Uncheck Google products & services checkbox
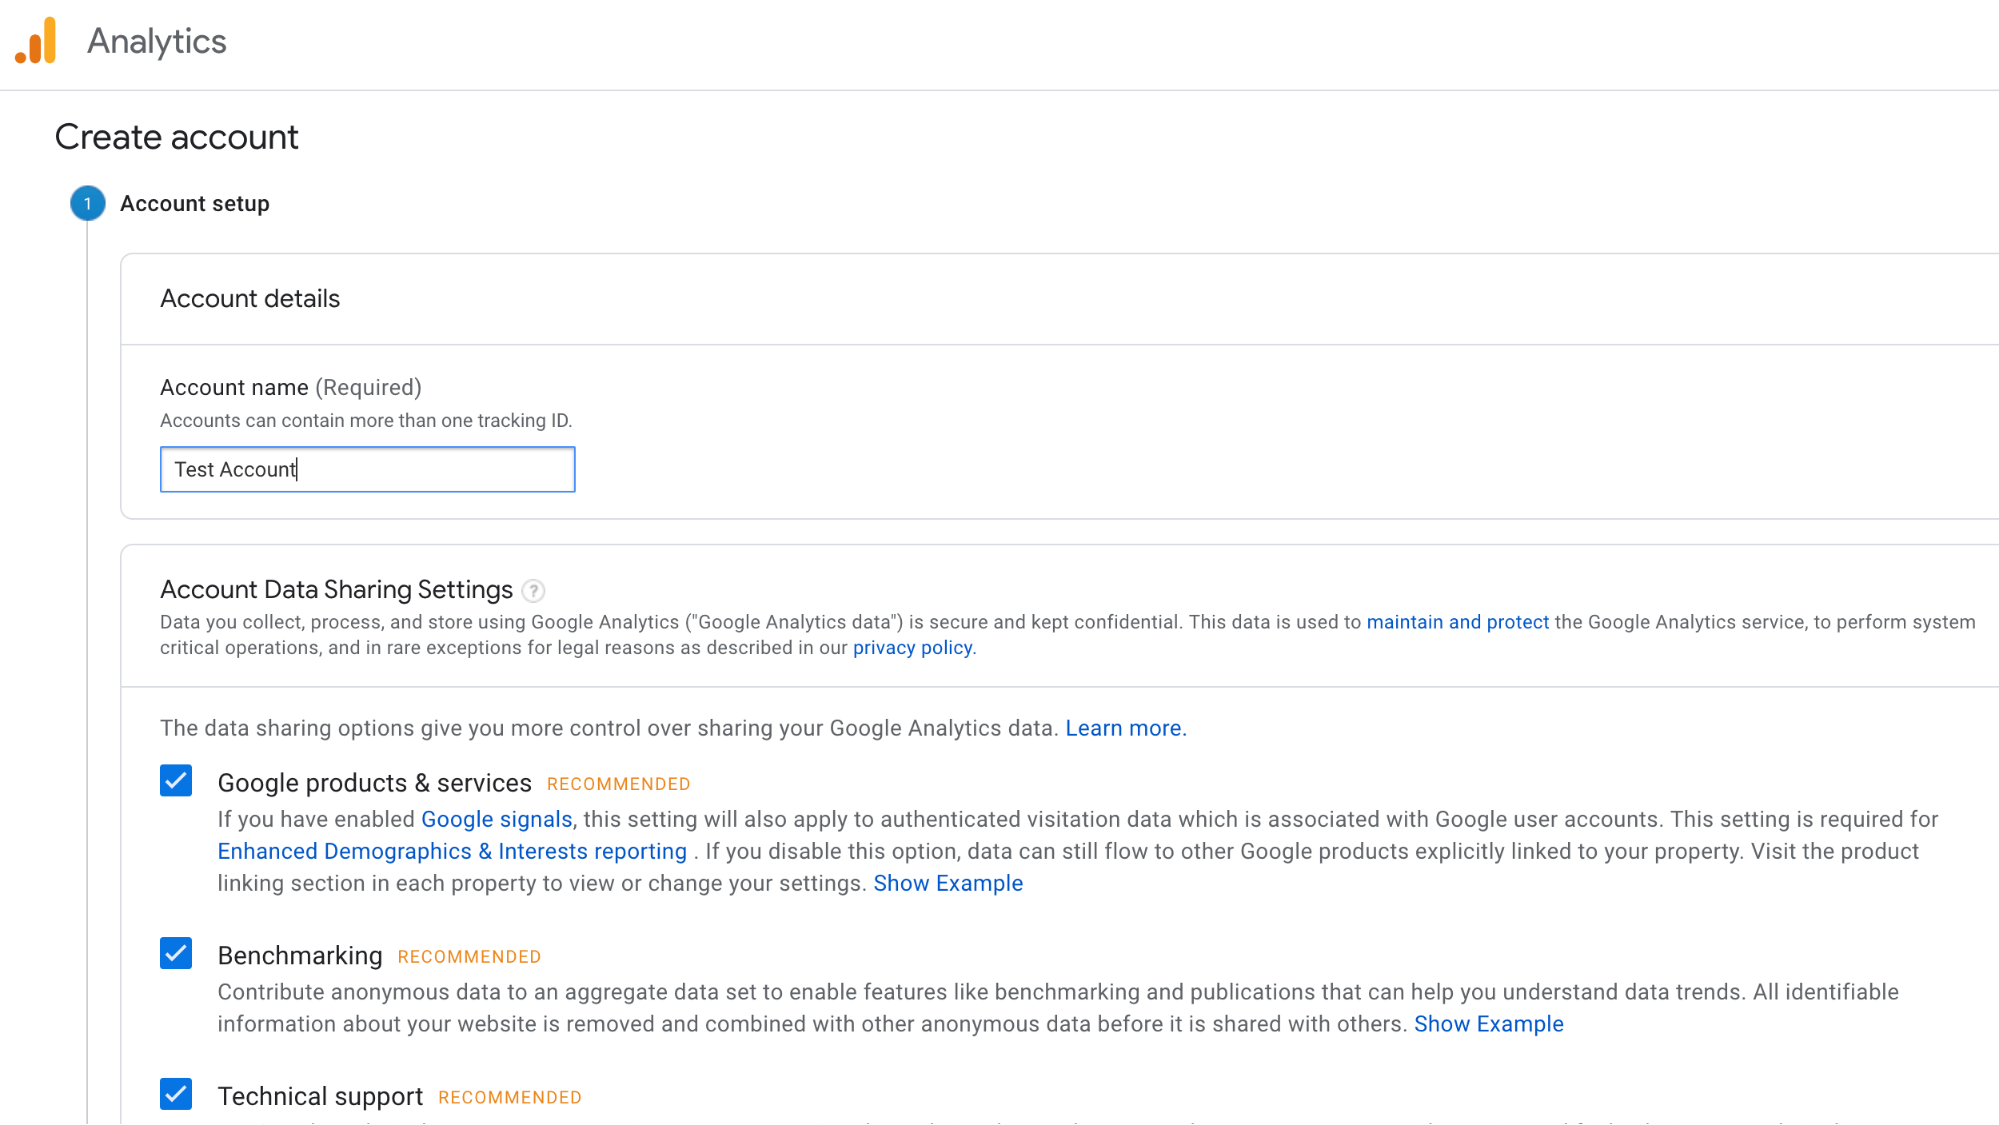 176,781
